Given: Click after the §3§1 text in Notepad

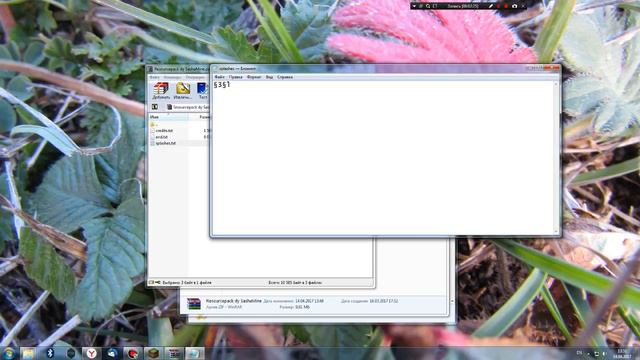Looking at the screenshot, I should [231, 84].
